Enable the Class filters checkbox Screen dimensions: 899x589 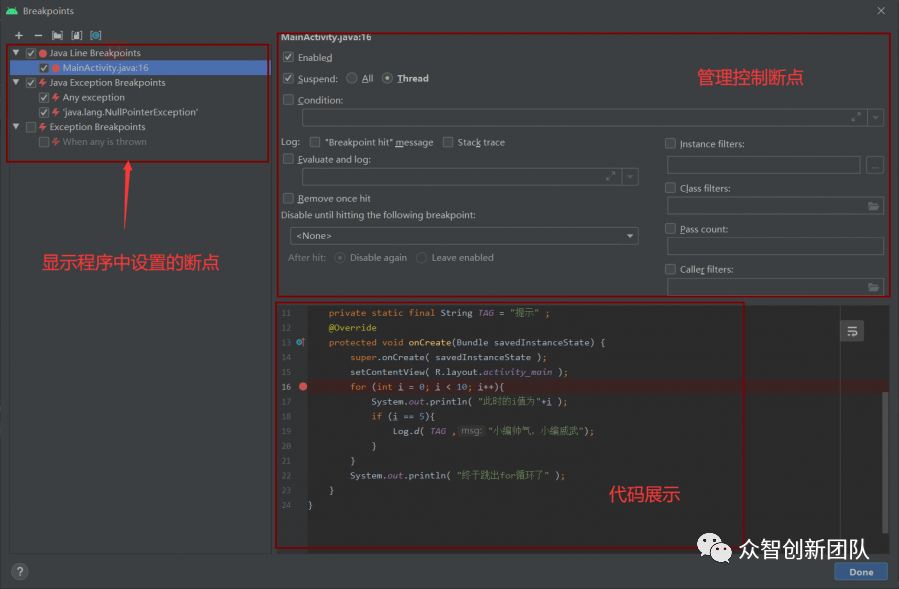point(670,188)
